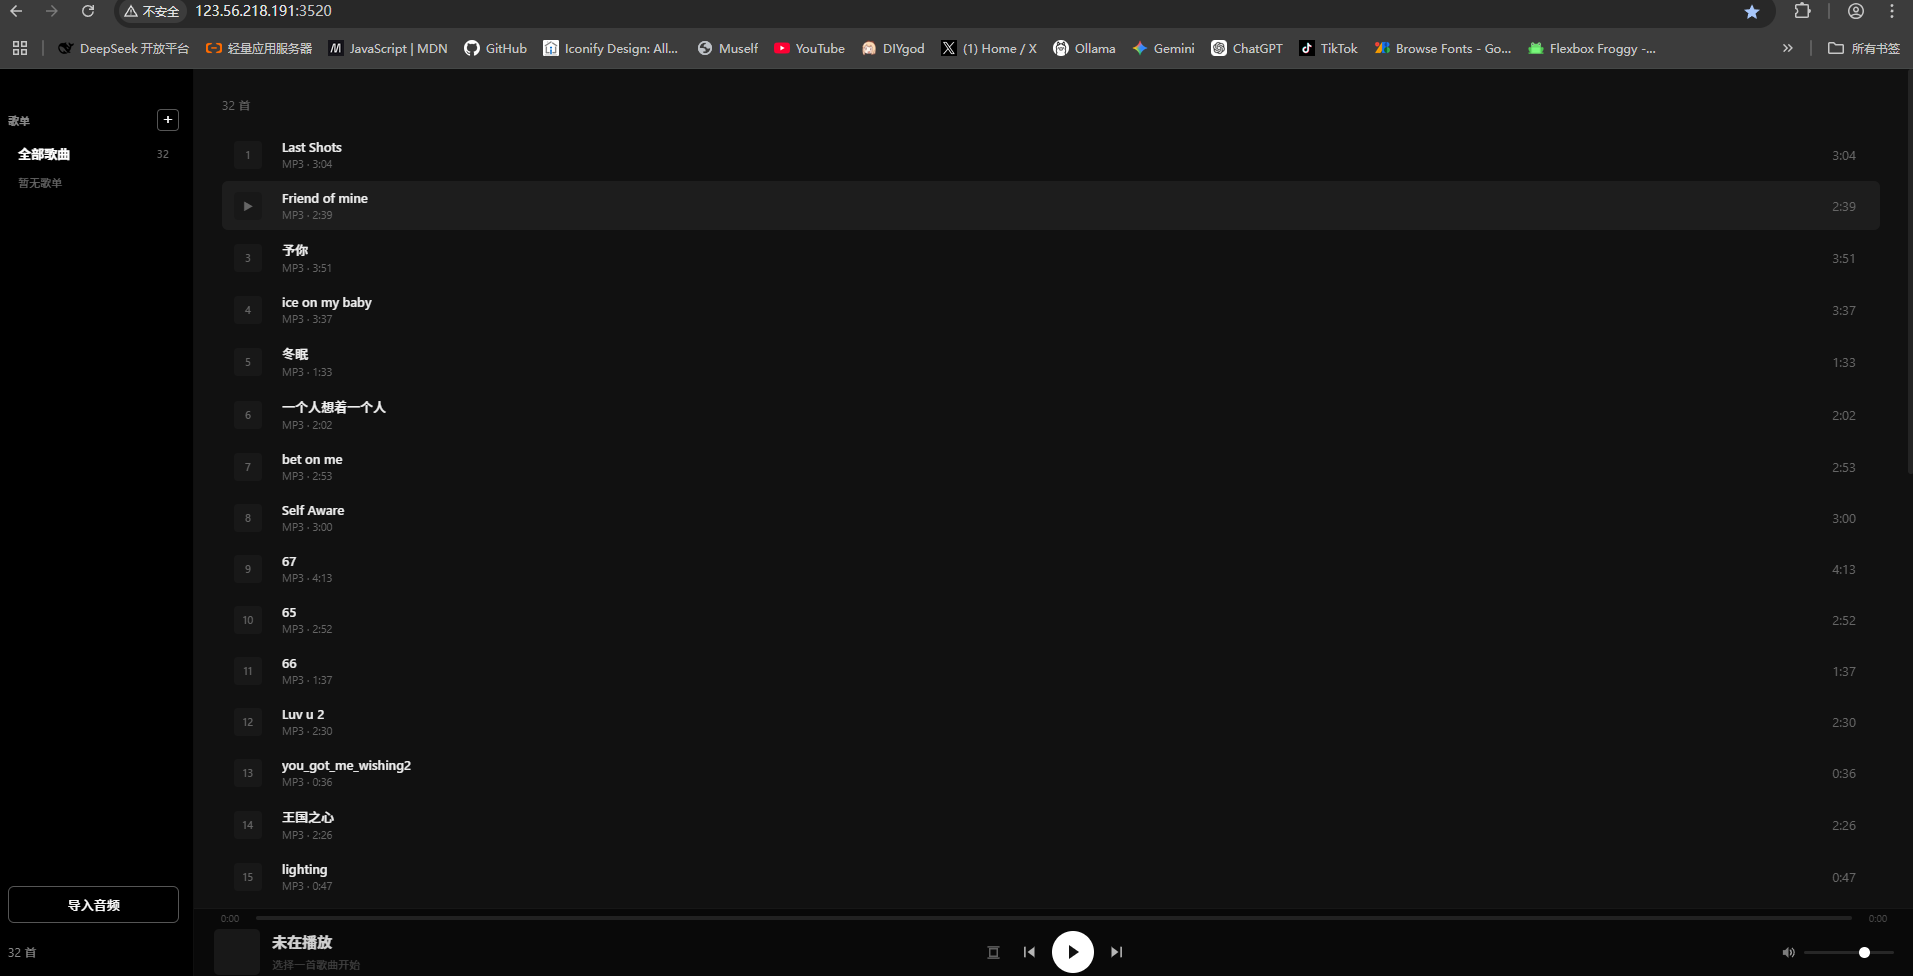Adjust the volume slider knob

coord(1864,953)
